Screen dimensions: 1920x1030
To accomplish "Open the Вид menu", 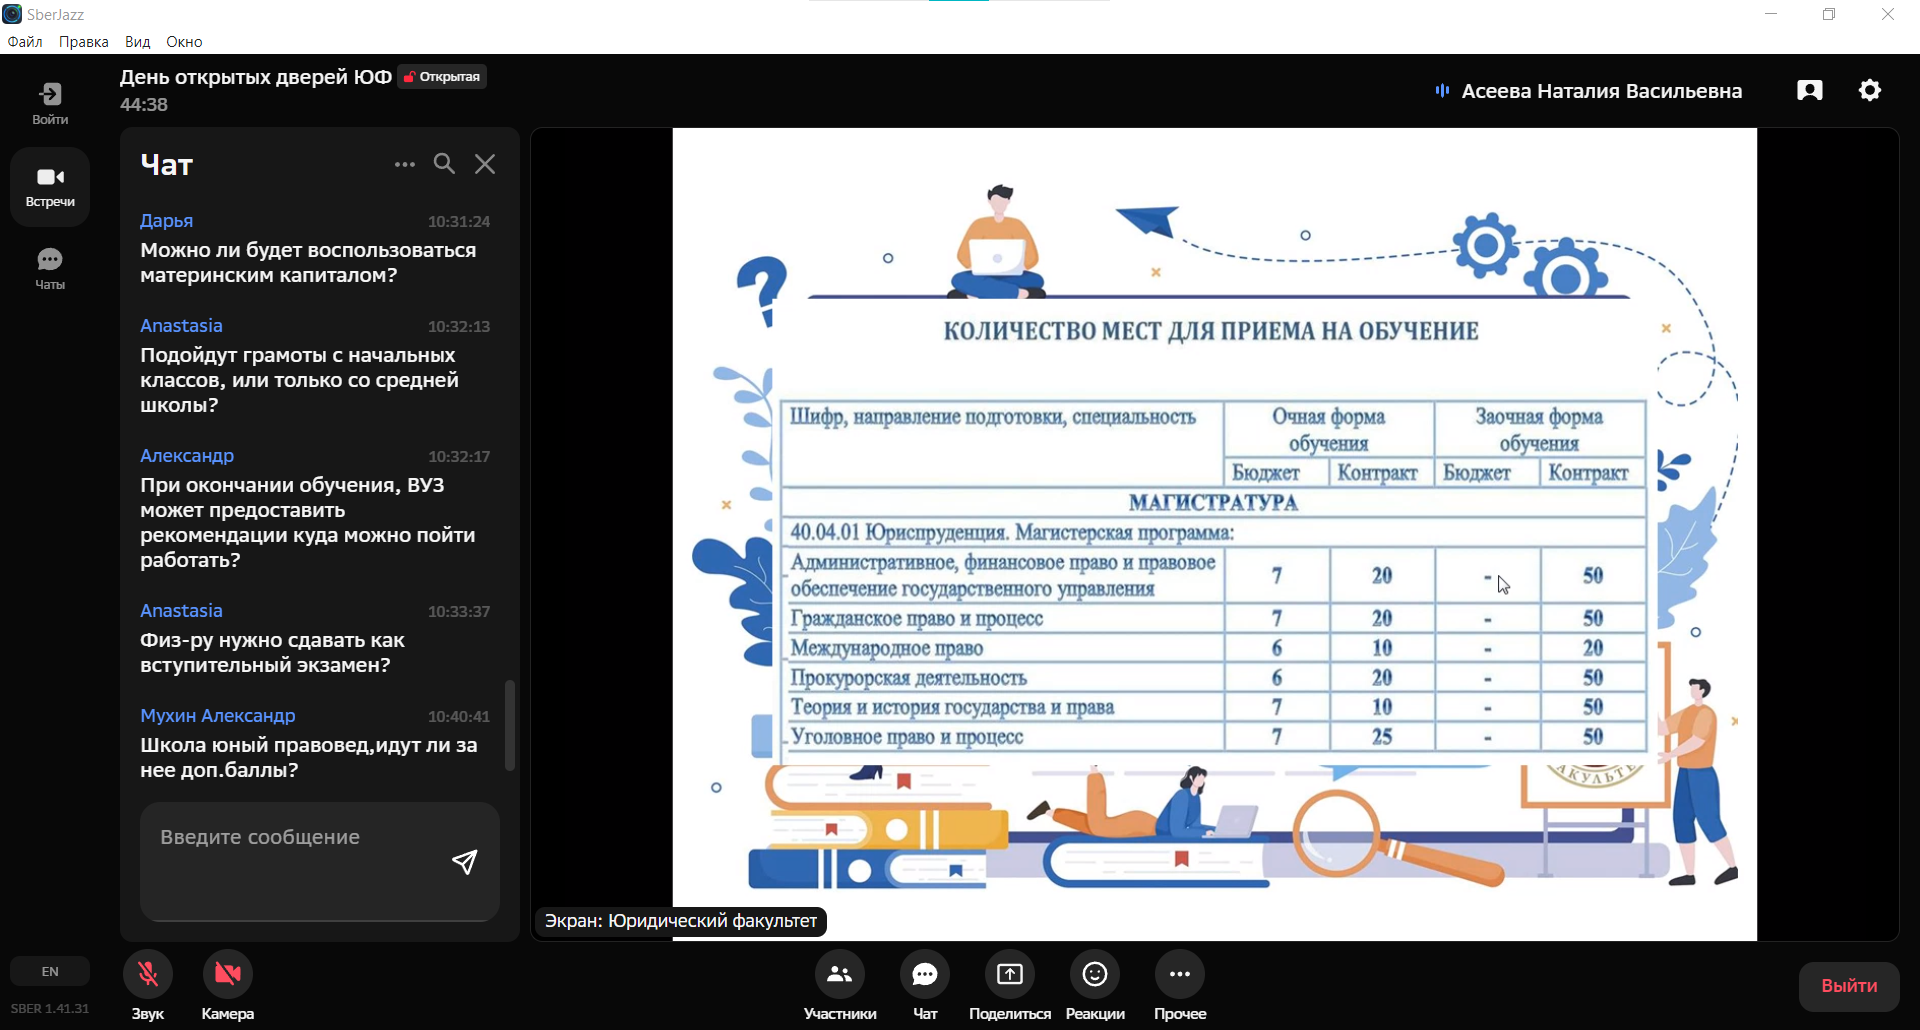I will 137,42.
